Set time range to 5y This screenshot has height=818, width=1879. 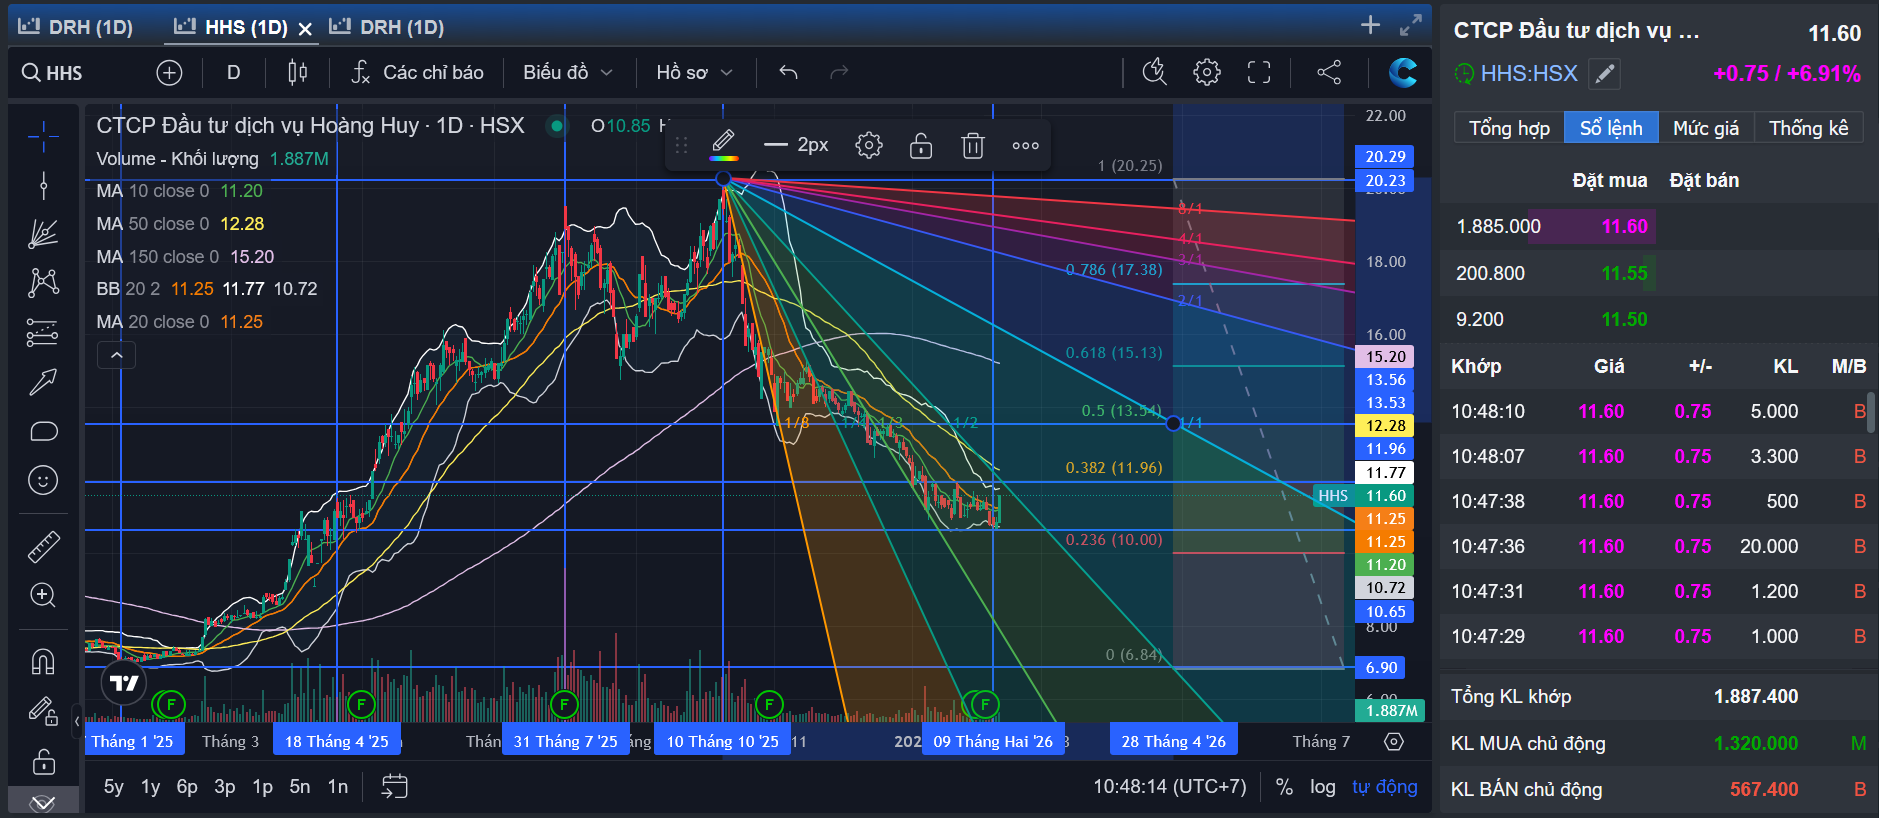tap(114, 787)
